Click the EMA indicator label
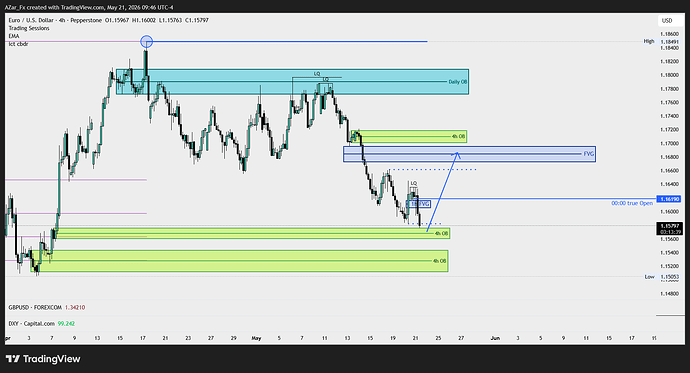Screen dimensions: 690x373 click(14, 36)
